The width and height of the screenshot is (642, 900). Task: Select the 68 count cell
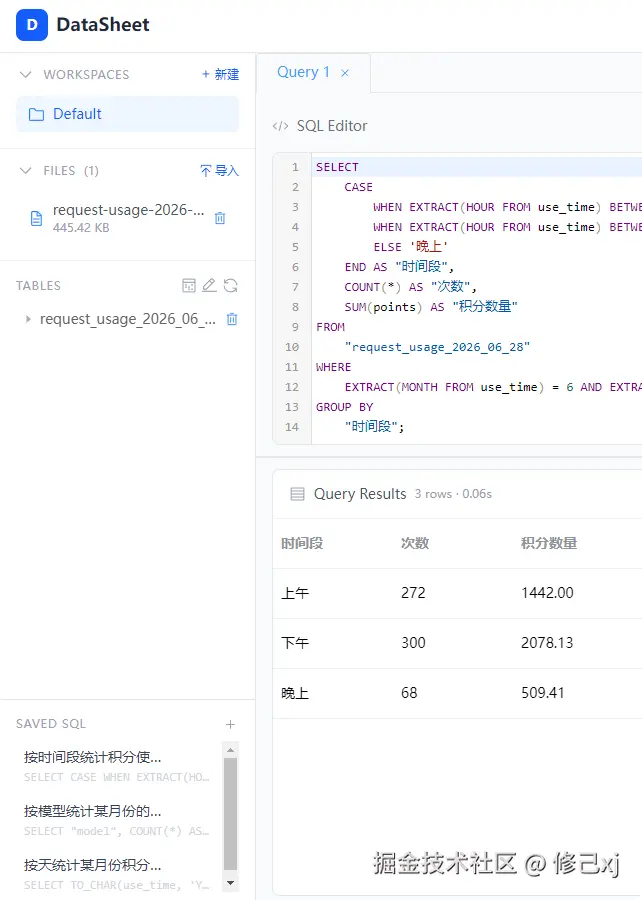409,693
